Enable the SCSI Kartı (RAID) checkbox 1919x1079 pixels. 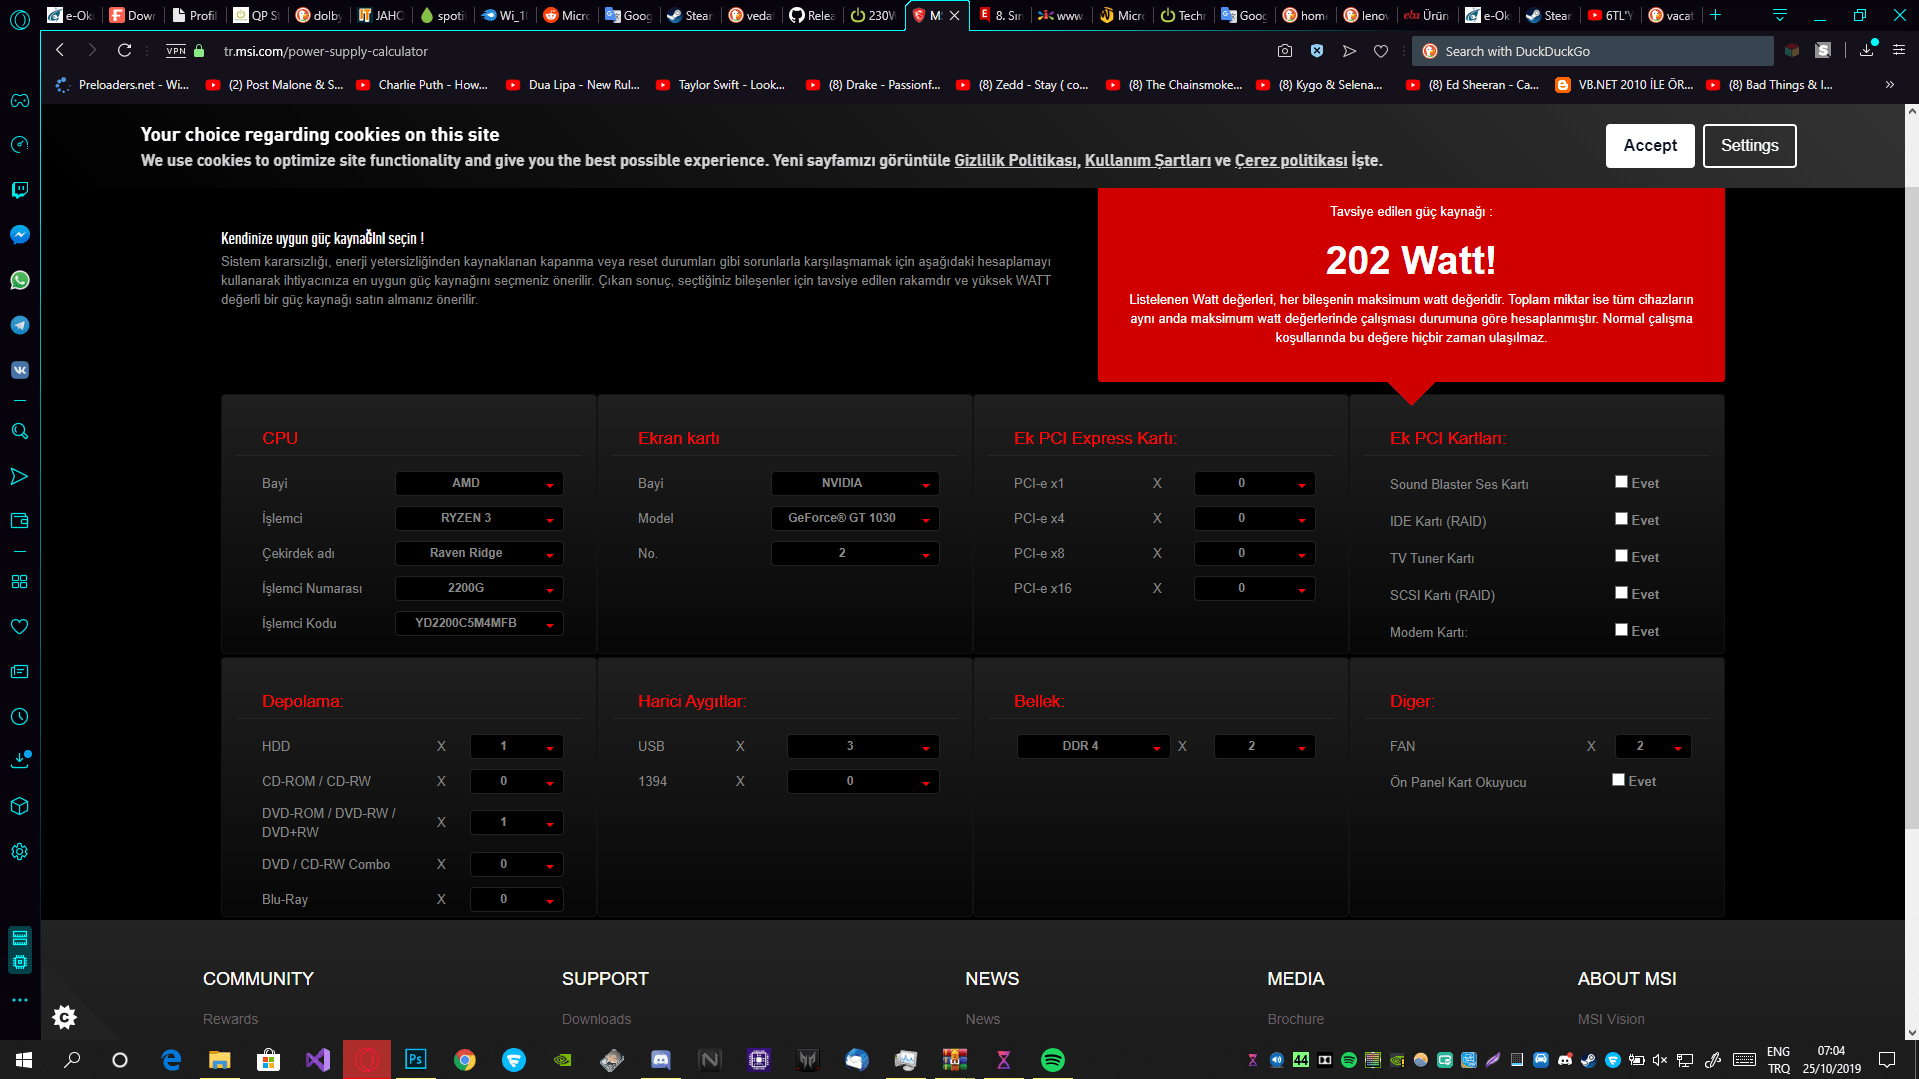pos(1621,593)
